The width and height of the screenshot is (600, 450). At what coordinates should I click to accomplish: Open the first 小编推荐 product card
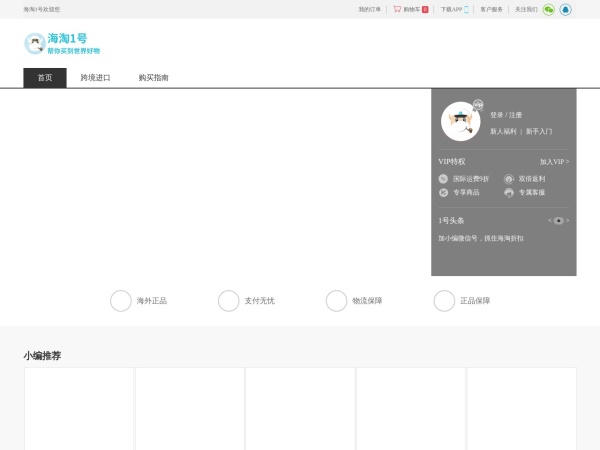tap(79, 409)
